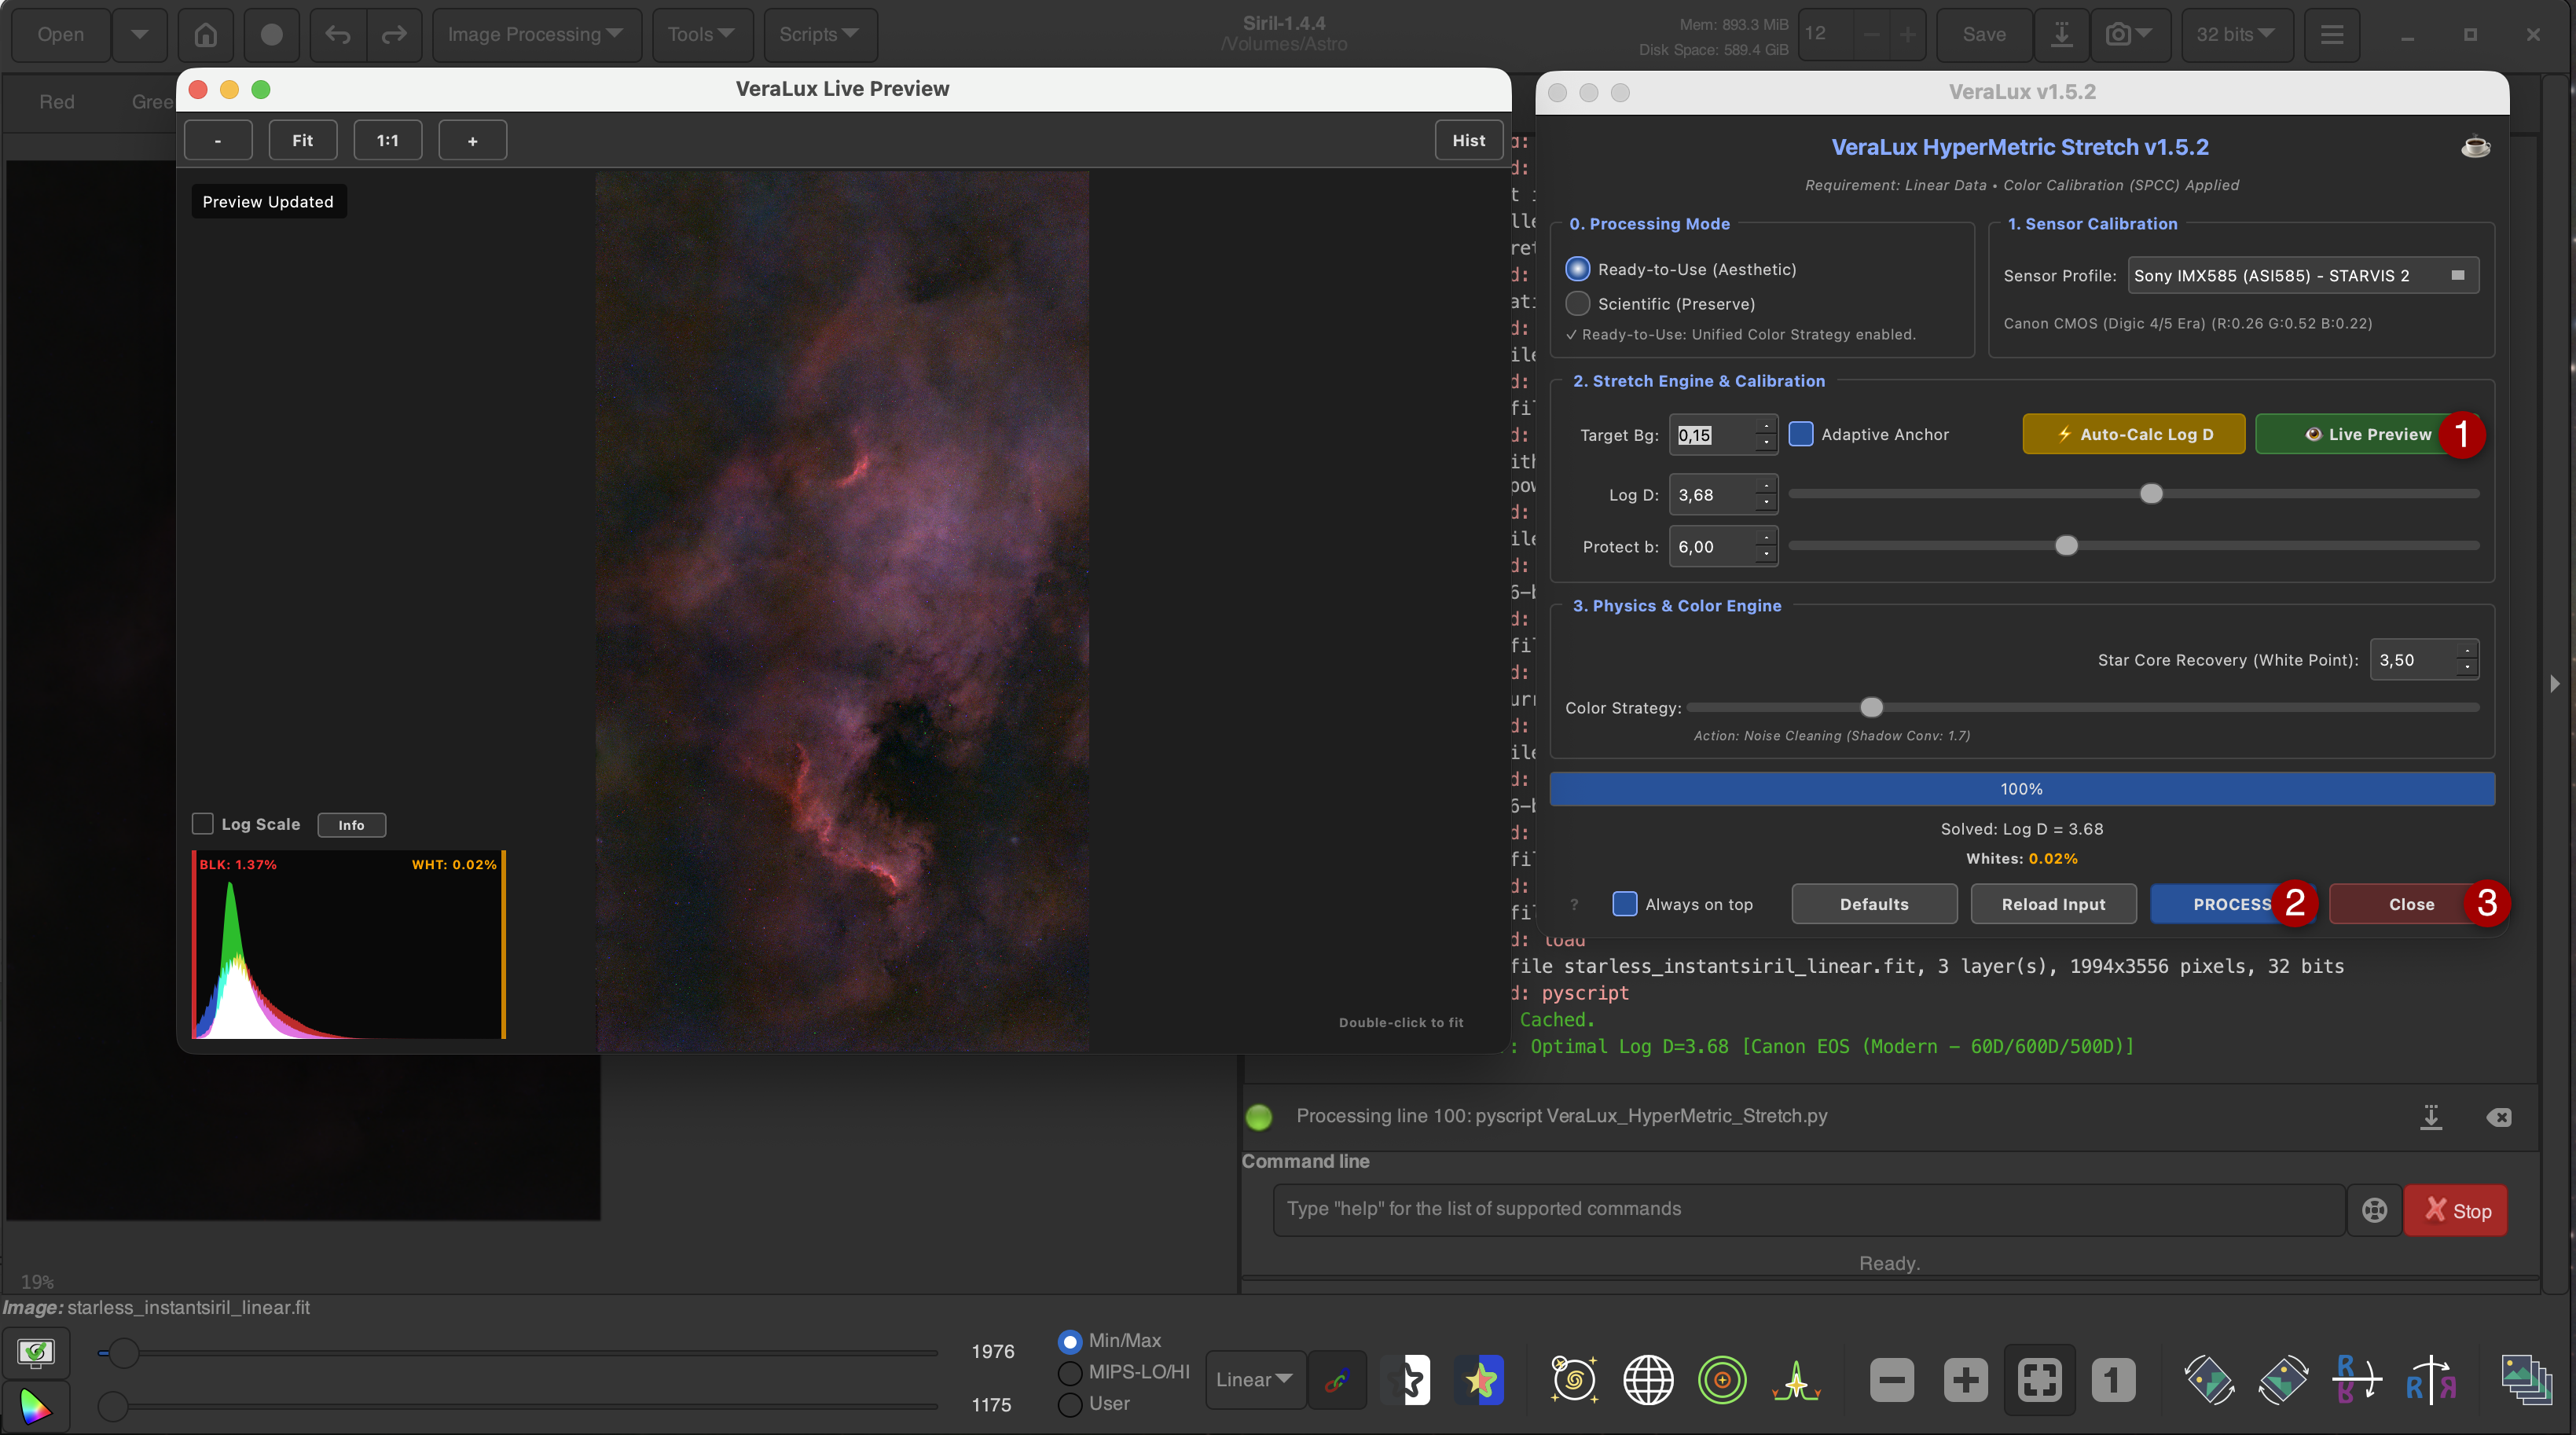Click the coffee cup icon in VeraLux

coord(2474,147)
